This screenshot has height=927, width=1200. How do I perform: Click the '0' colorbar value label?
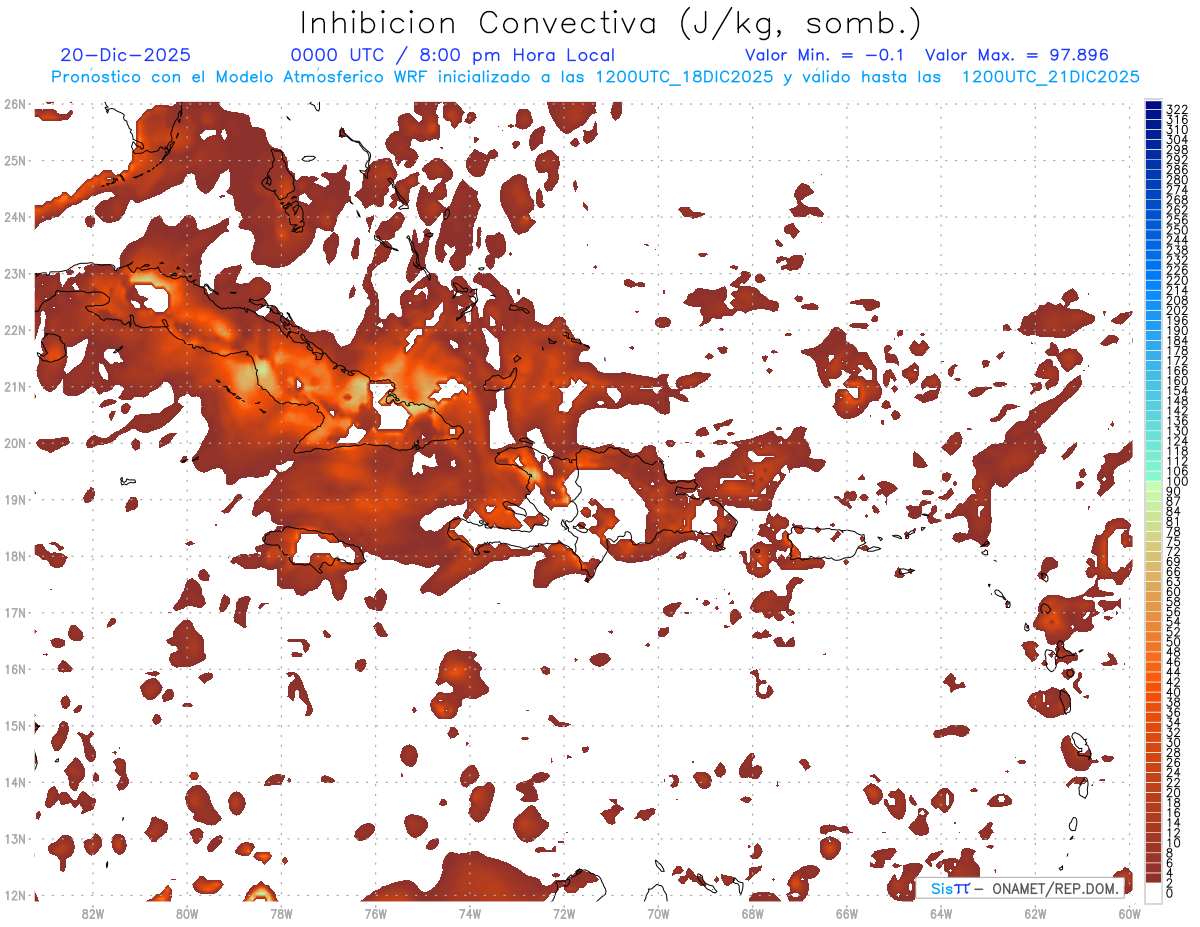click(x=1170, y=893)
